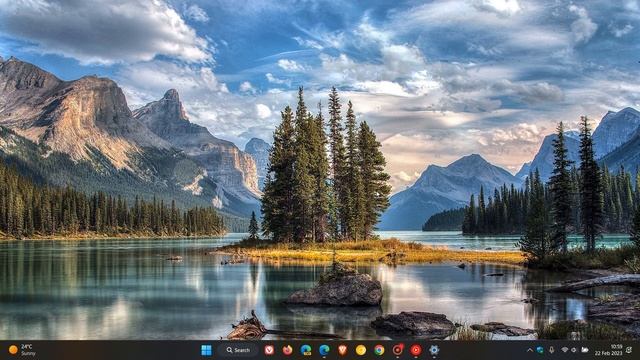640x360 pixels.
Task: Open the taskbar Search box
Action: coord(238,350)
